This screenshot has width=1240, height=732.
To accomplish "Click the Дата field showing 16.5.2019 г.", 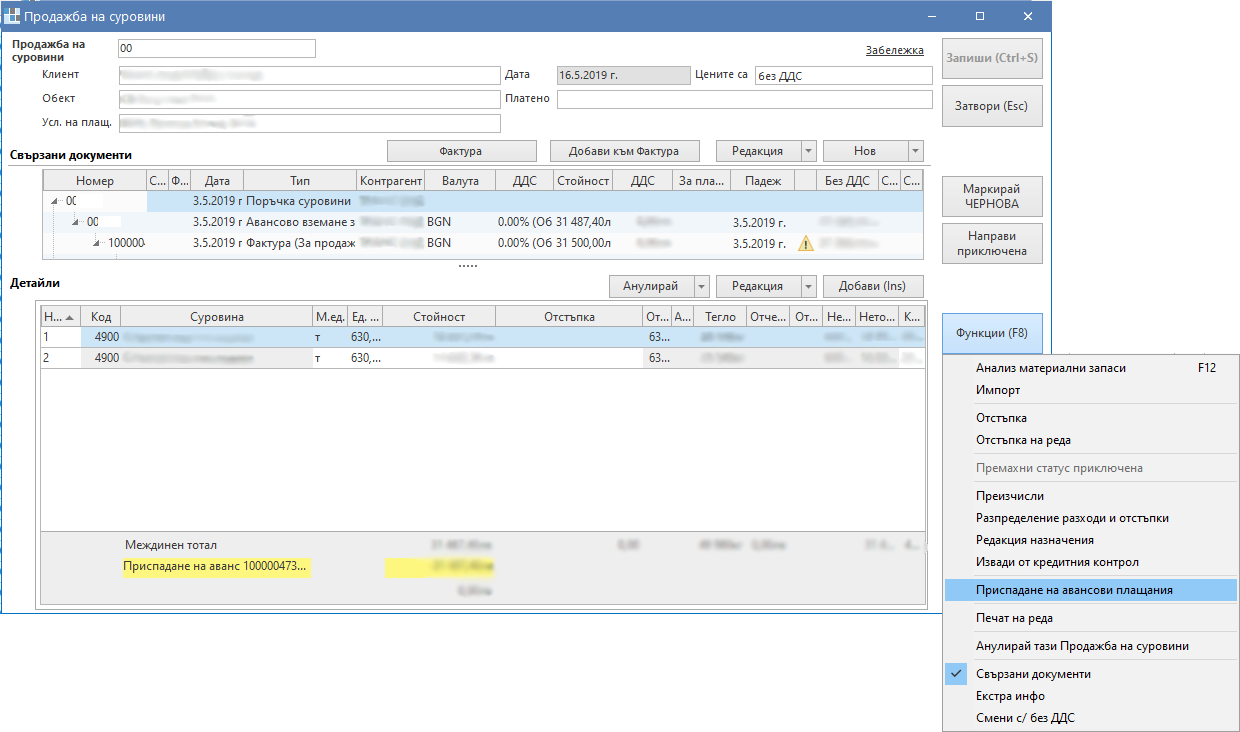I will pyautogui.click(x=623, y=75).
